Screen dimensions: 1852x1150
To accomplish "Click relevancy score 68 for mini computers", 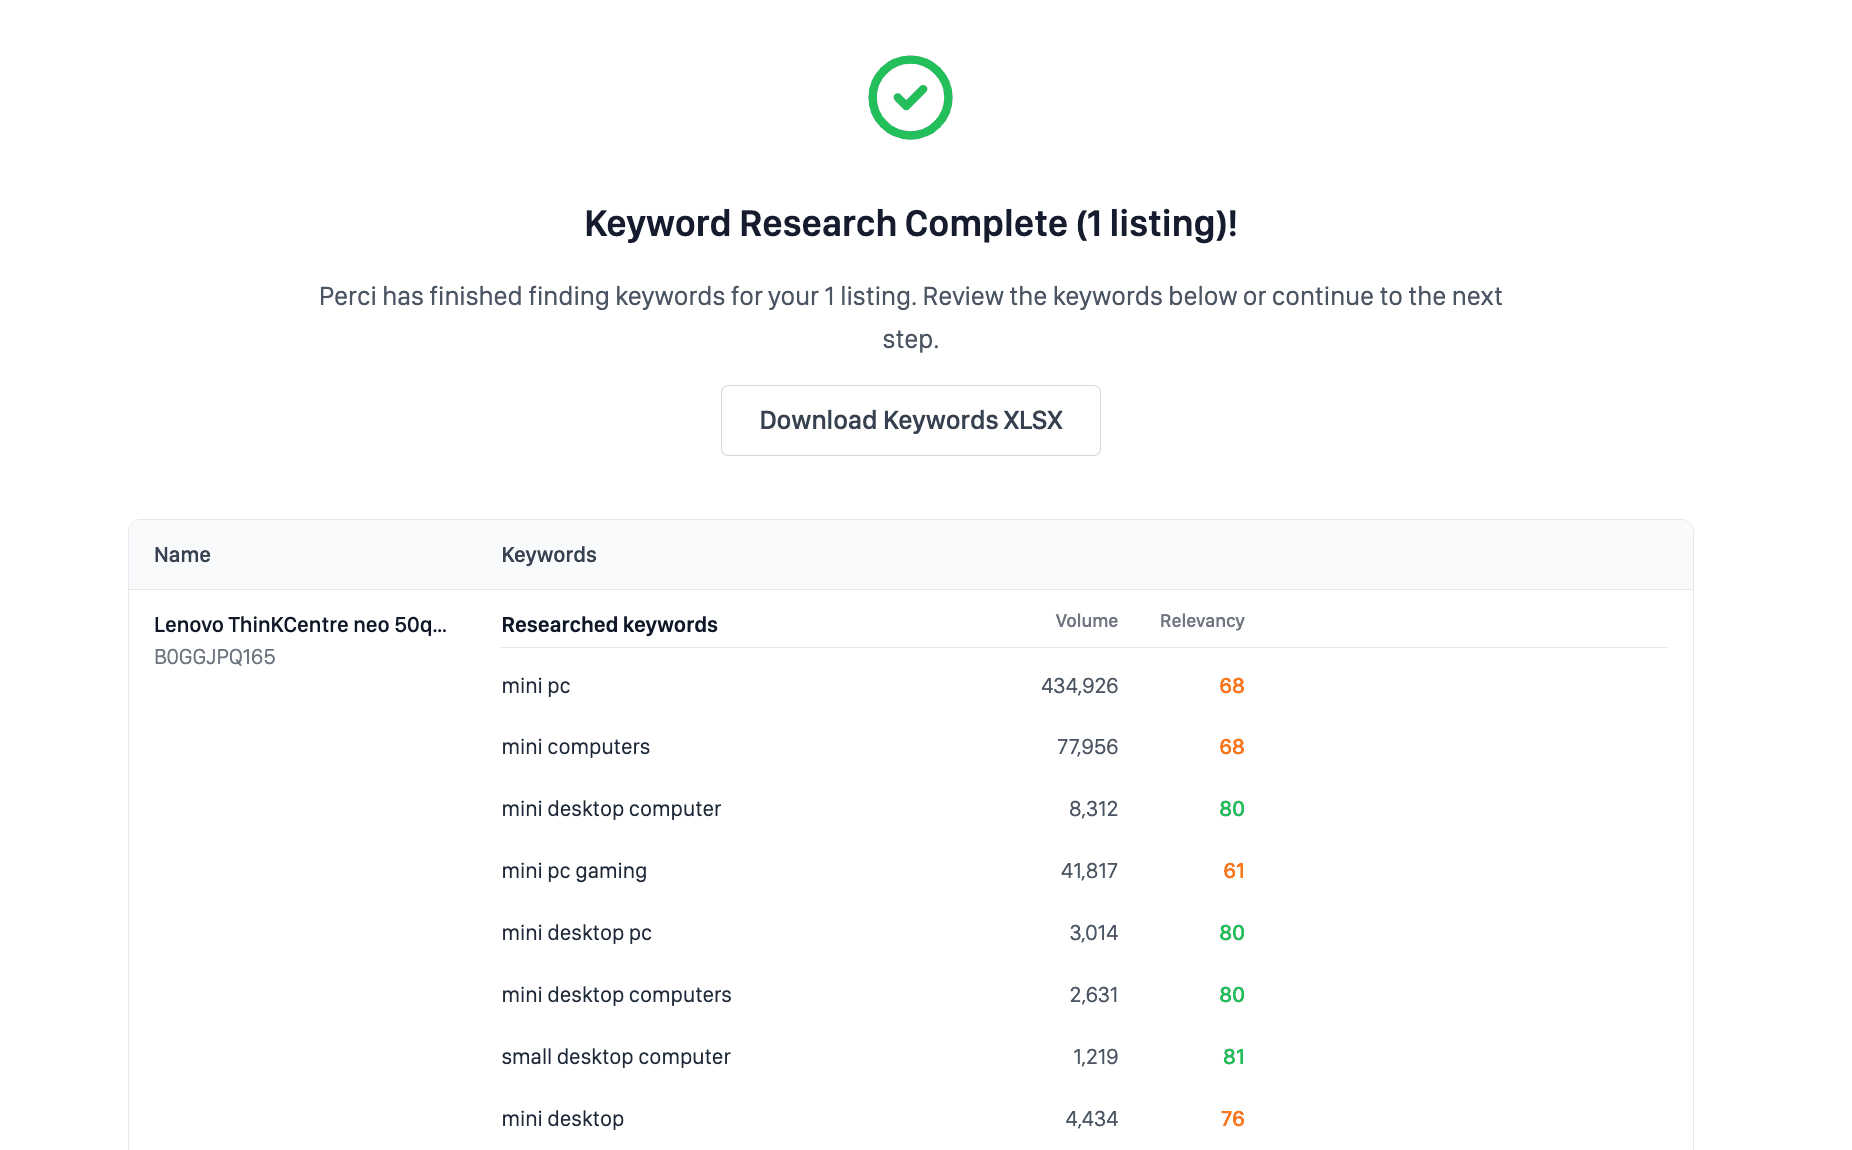I will tap(1231, 747).
